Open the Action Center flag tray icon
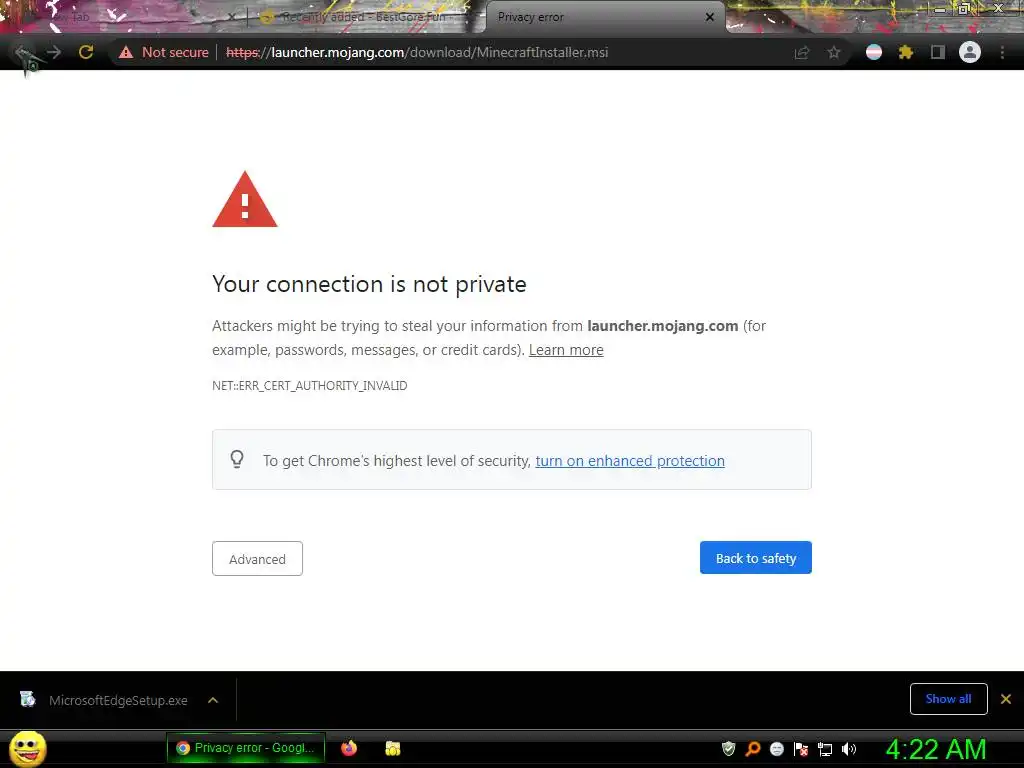Screen dimensions: 1024x768 pos(801,748)
